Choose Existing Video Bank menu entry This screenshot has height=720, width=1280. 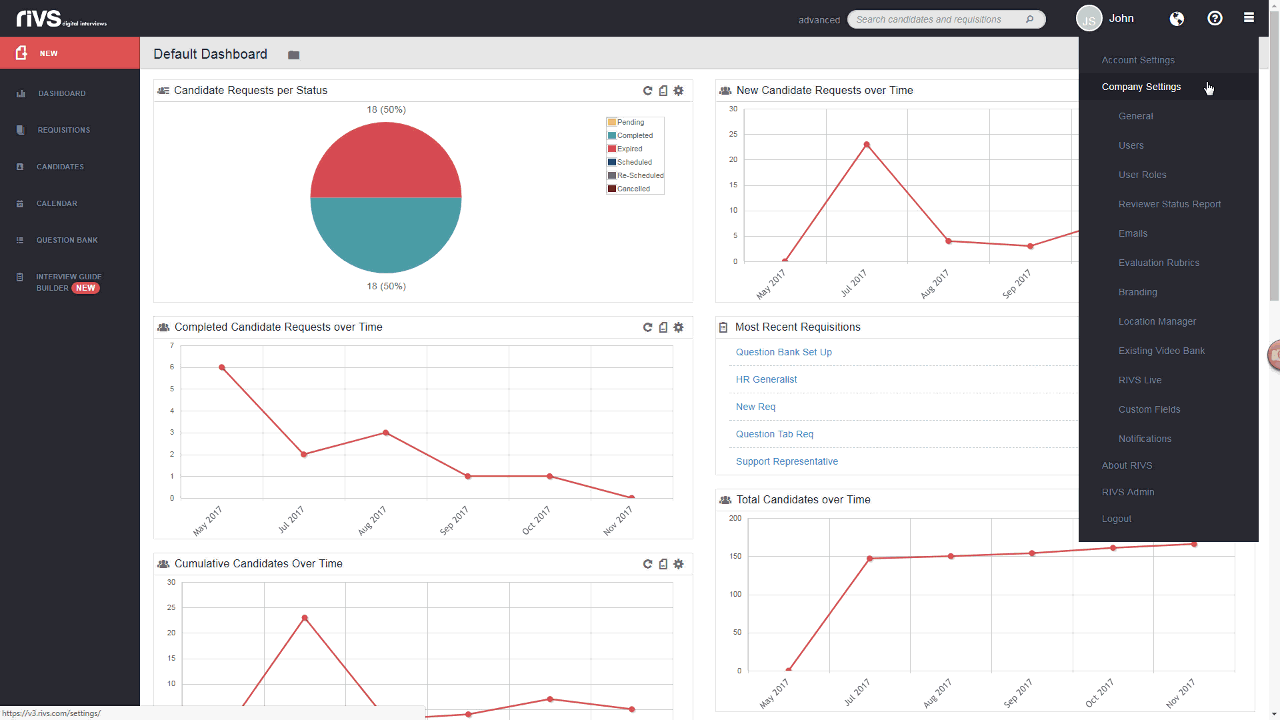pyautogui.click(x=1162, y=351)
